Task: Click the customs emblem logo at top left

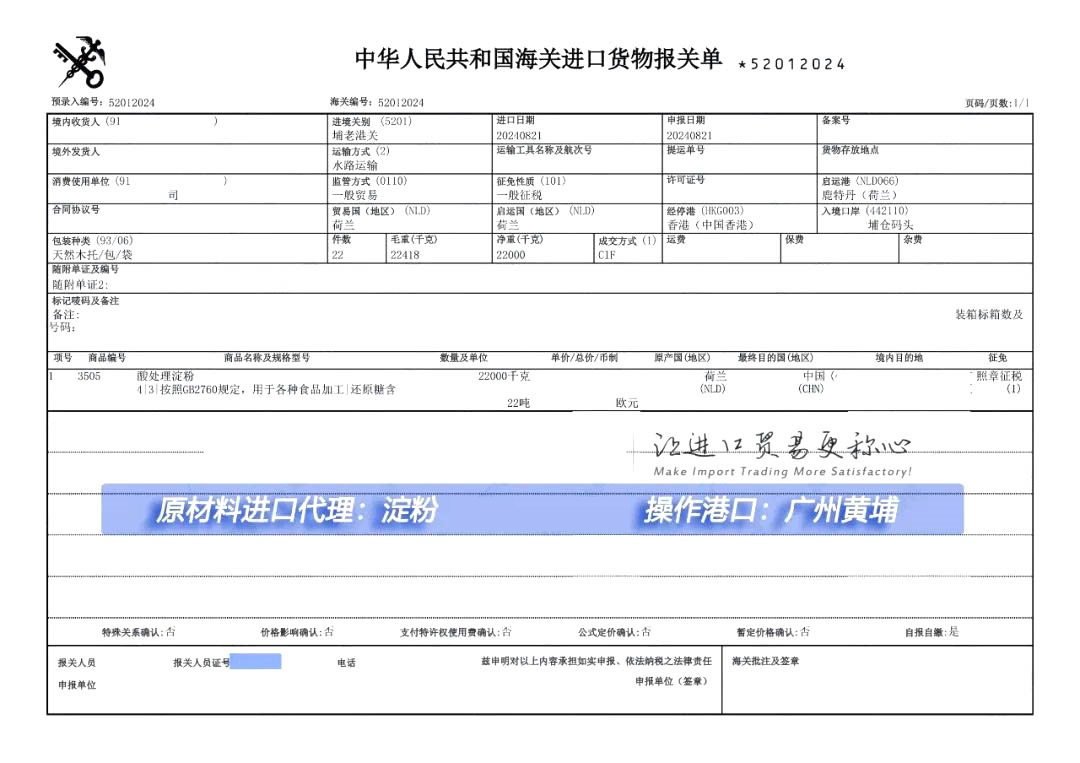Action: pyautogui.click(x=79, y=62)
